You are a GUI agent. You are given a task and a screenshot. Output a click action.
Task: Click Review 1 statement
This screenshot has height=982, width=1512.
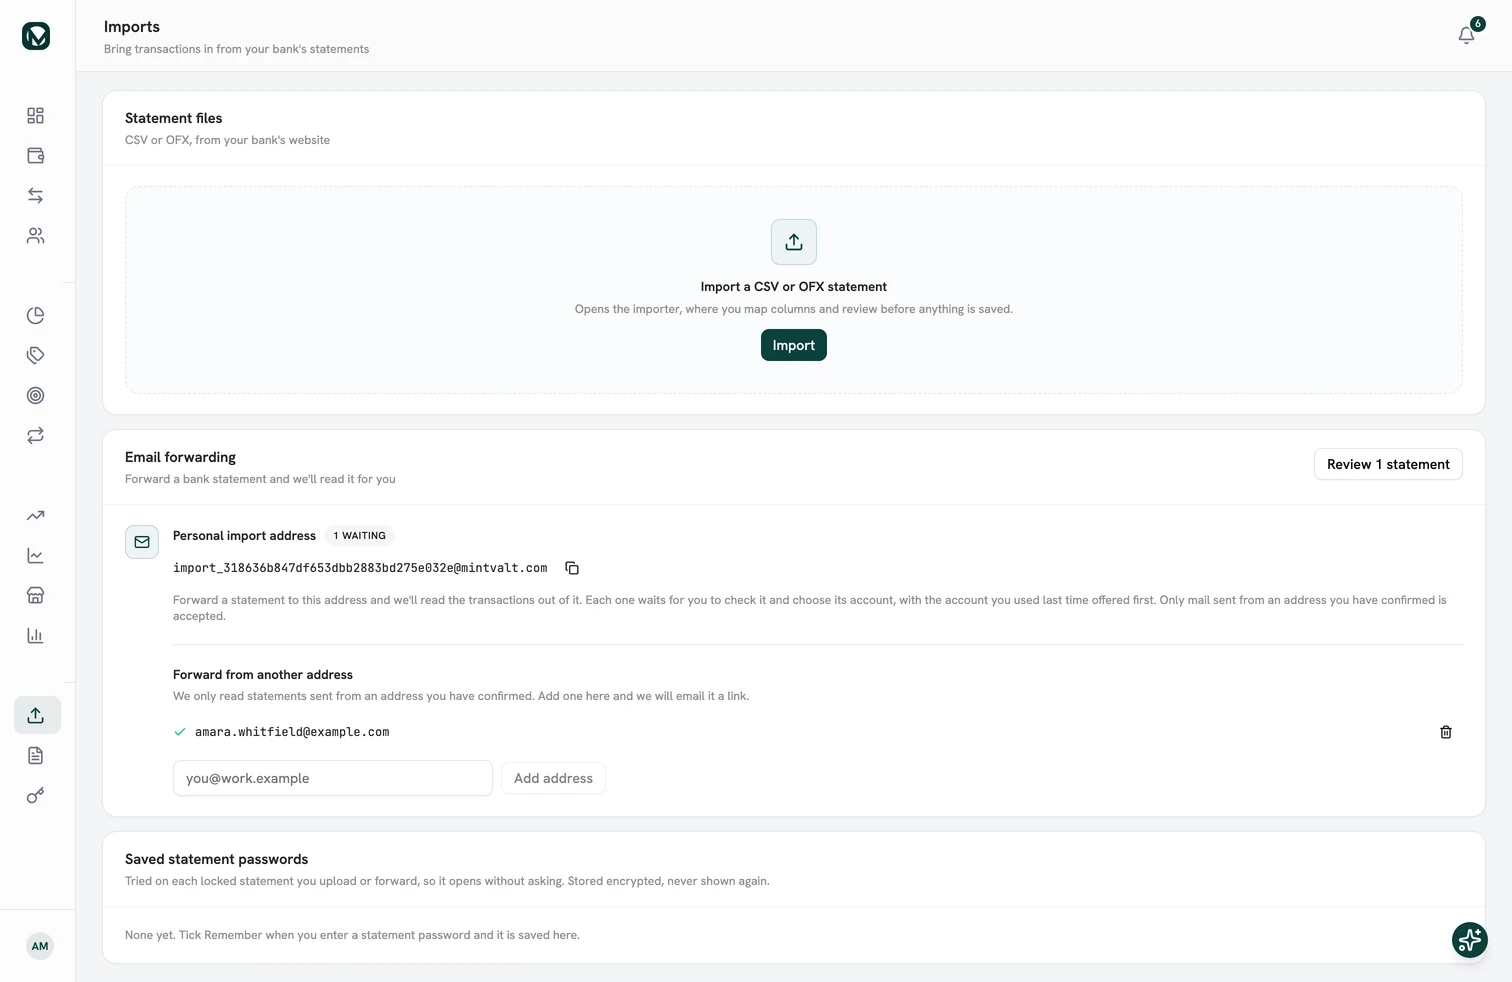[x=1388, y=464]
